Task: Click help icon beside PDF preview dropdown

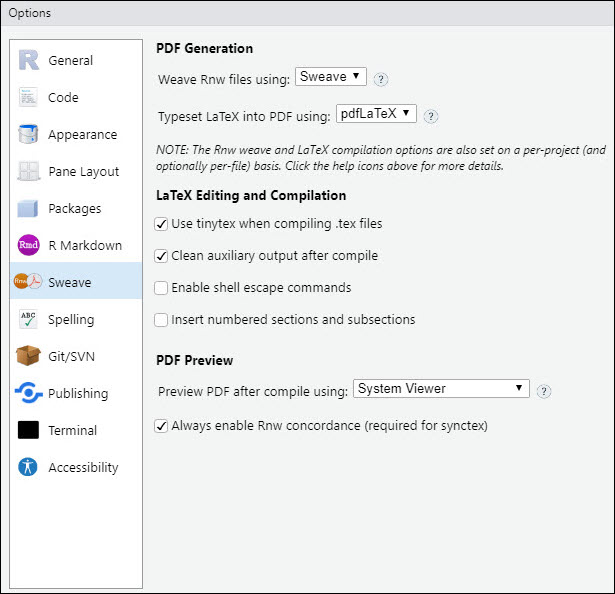Action: (545, 390)
